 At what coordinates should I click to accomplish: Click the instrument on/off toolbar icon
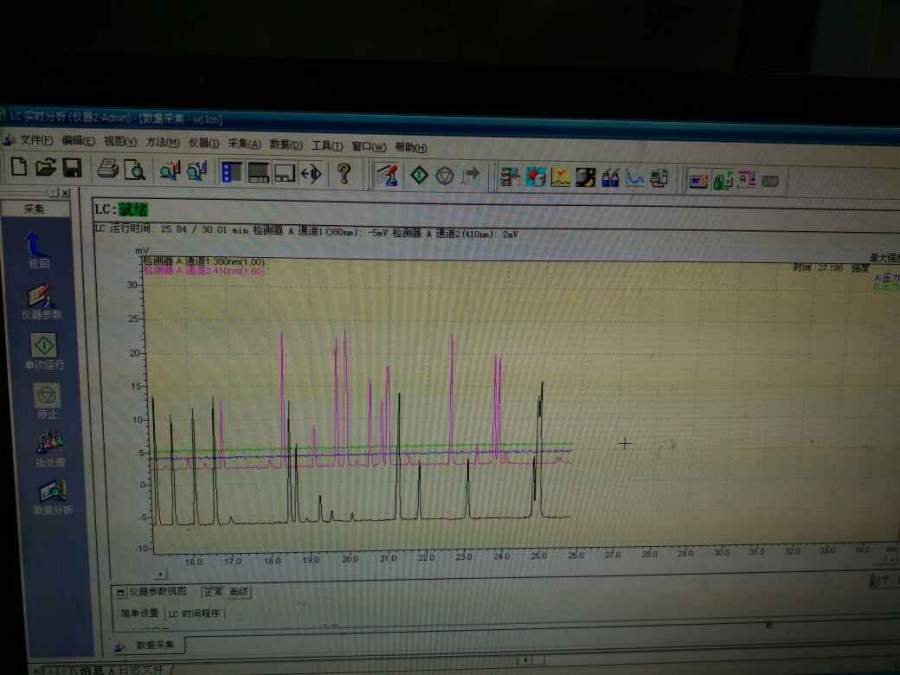click(389, 175)
